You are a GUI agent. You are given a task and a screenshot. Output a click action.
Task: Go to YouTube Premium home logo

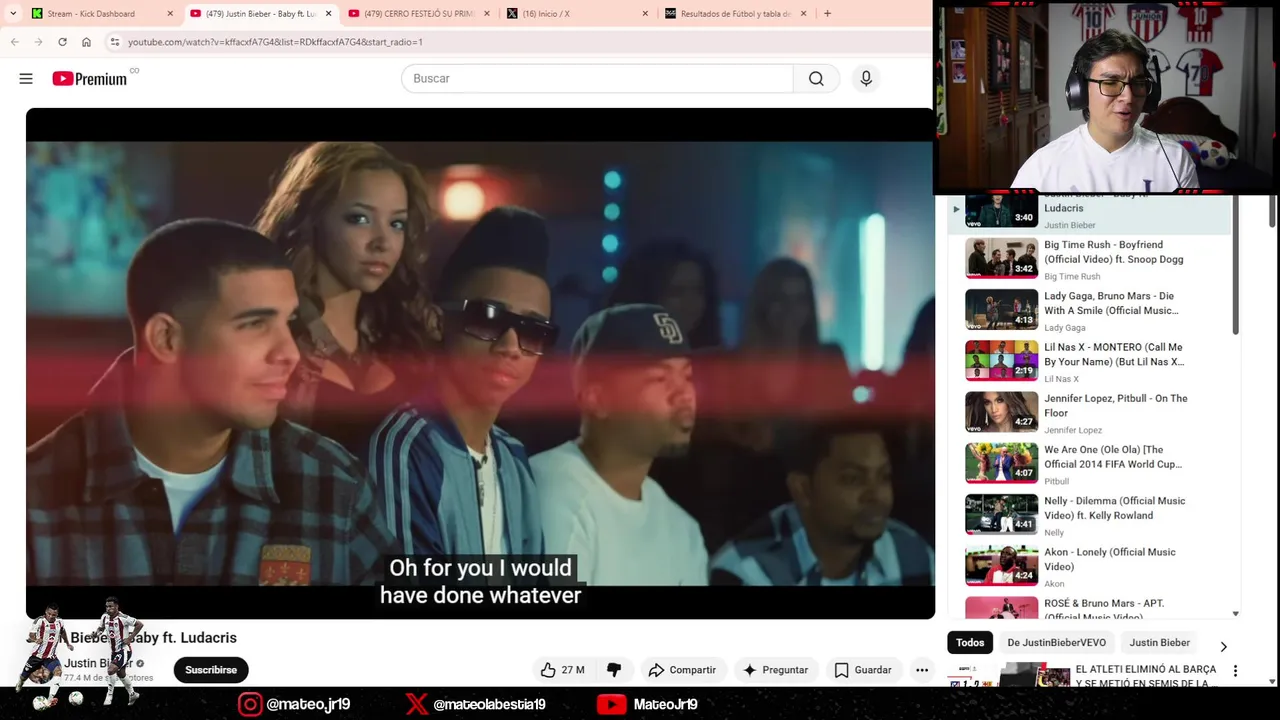90,79
